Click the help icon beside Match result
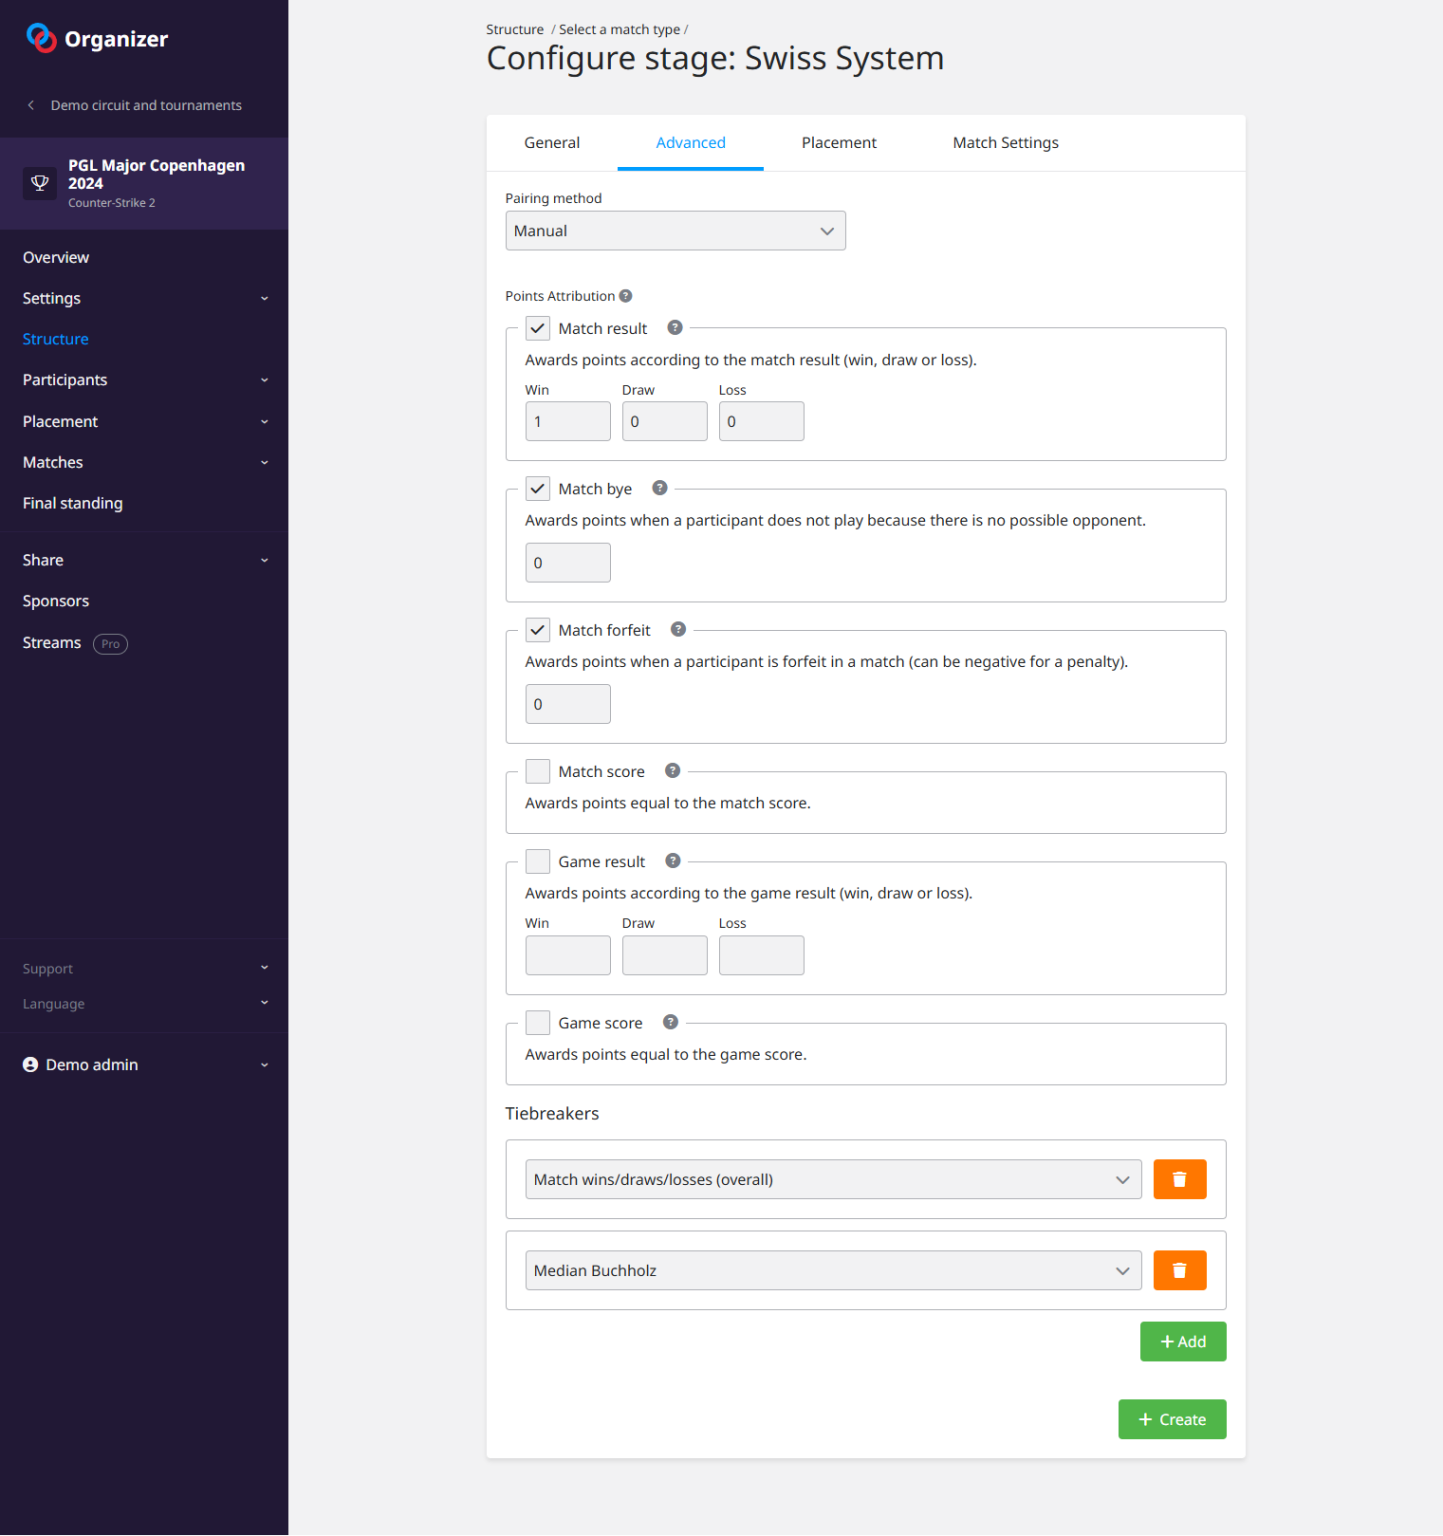 pyautogui.click(x=675, y=328)
